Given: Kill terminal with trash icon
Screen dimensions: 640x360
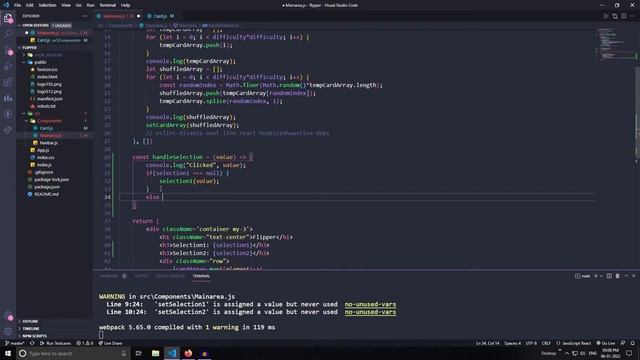Looking at the screenshot, I should coord(617,276).
